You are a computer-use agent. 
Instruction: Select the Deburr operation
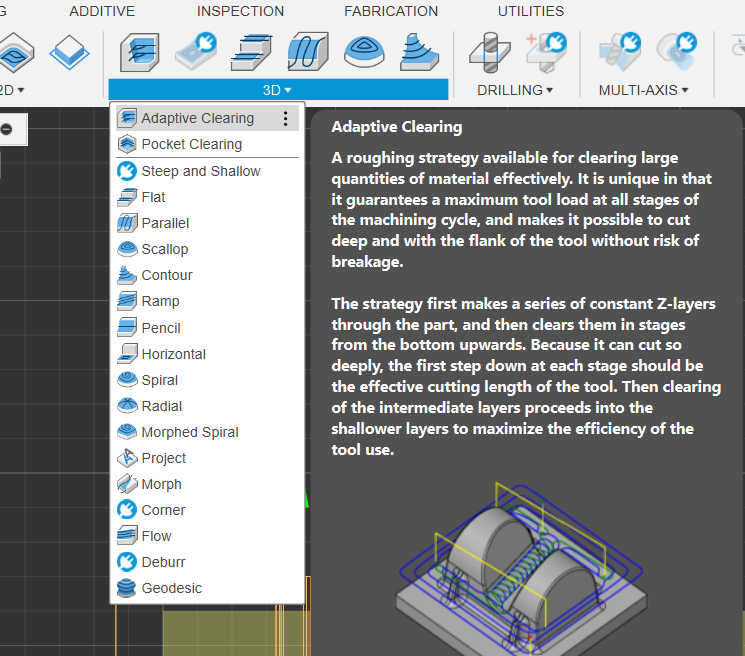[x=163, y=562]
